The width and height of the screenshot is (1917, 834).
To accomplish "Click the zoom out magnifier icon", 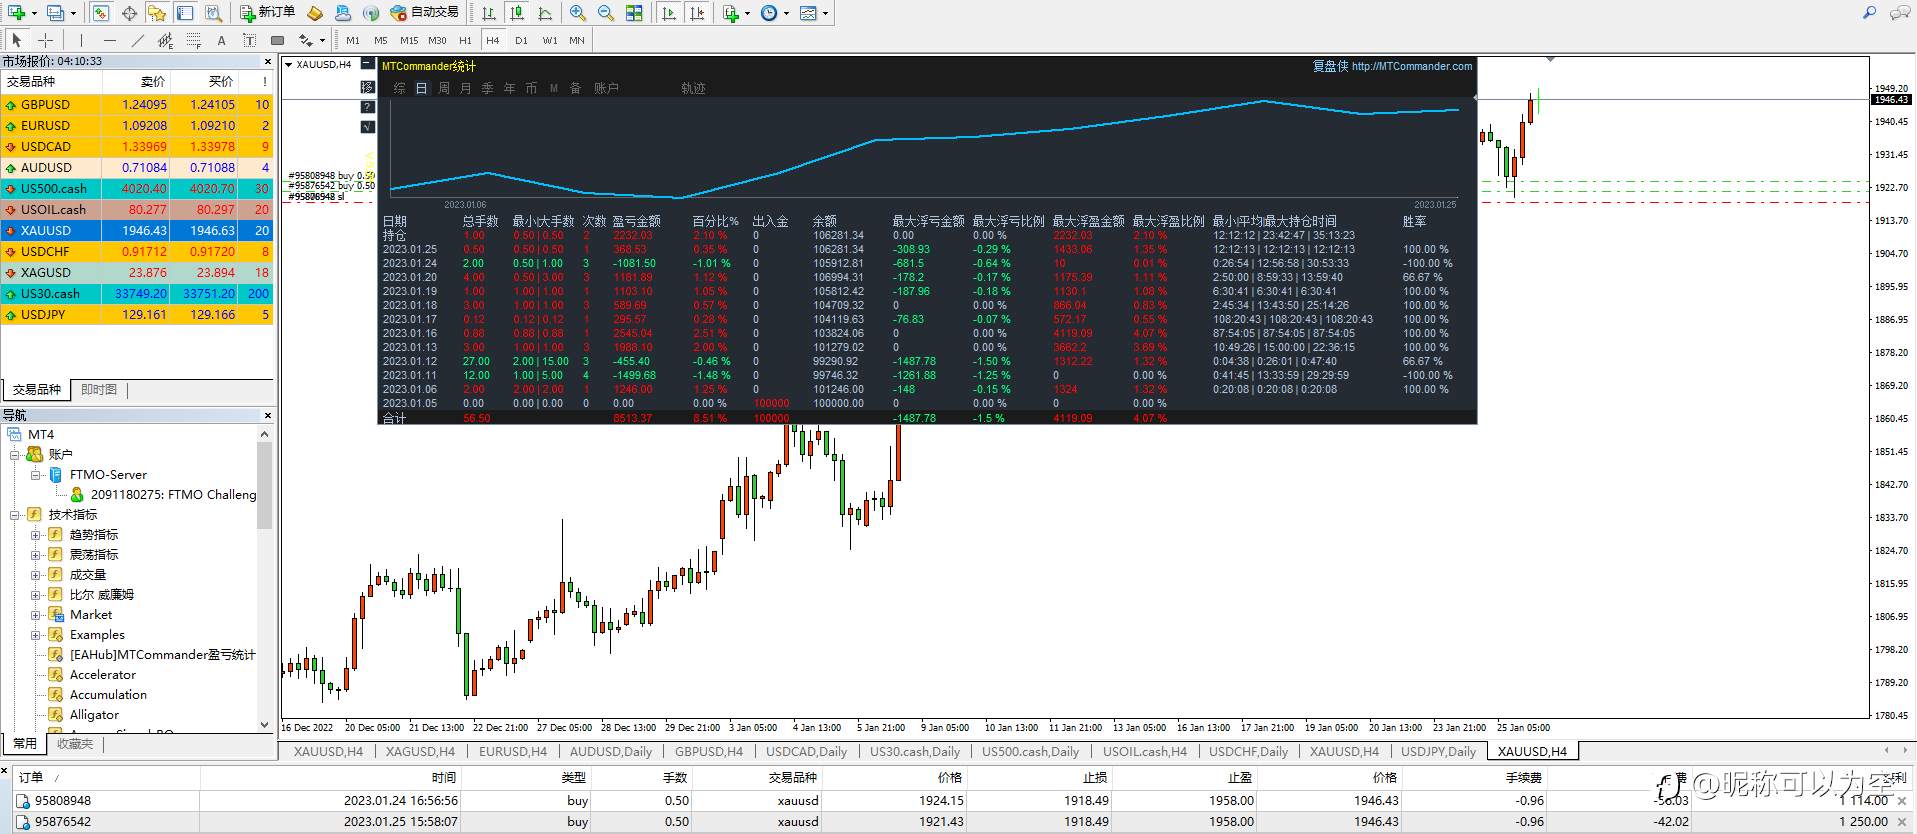I will click(605, 13).
